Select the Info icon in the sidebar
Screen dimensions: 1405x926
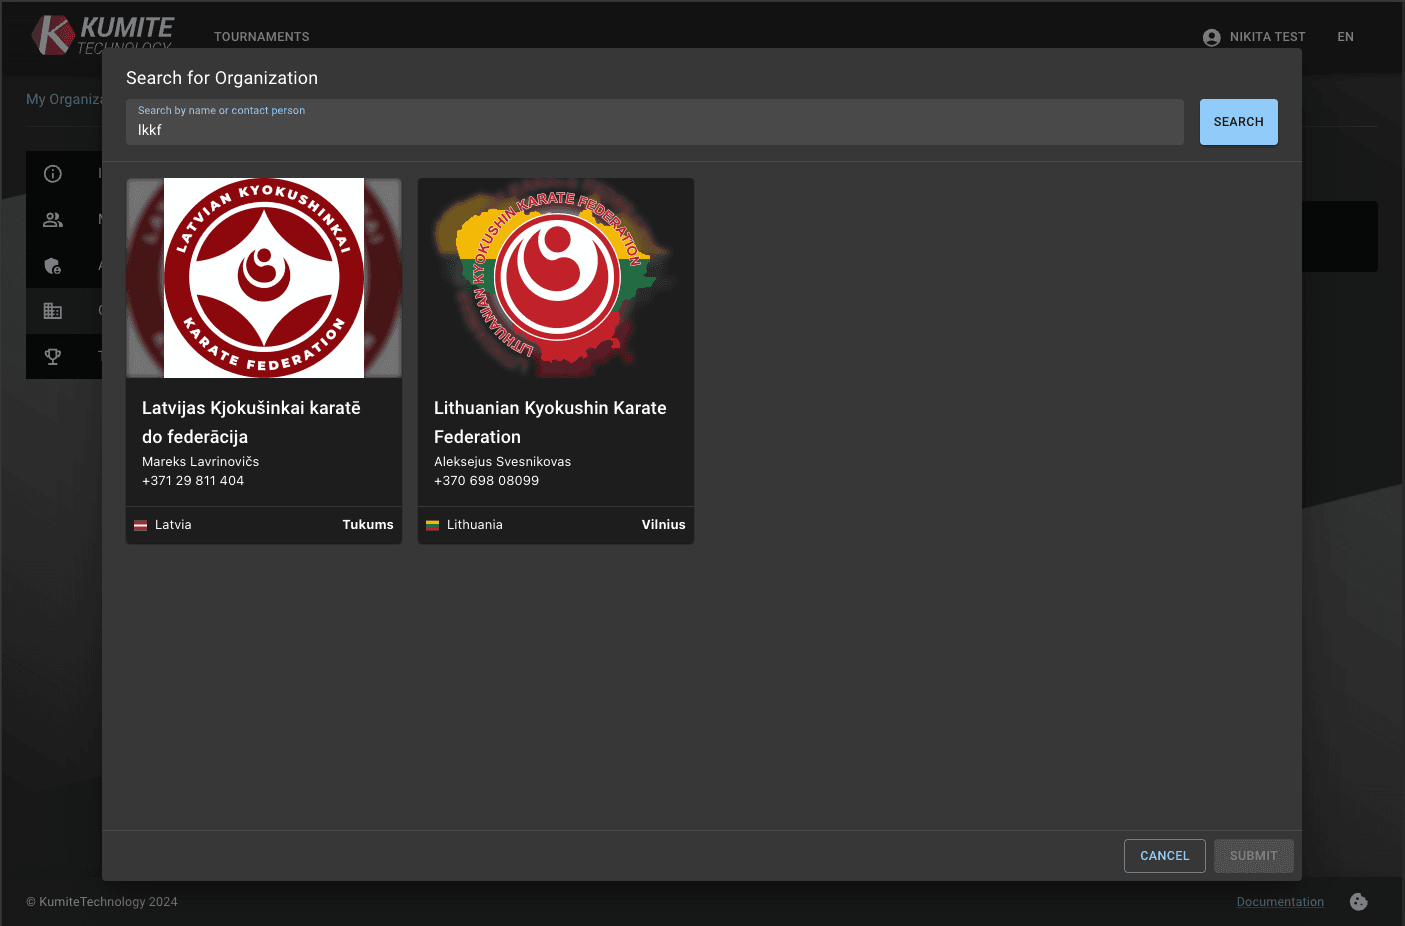tap(52, 173)
